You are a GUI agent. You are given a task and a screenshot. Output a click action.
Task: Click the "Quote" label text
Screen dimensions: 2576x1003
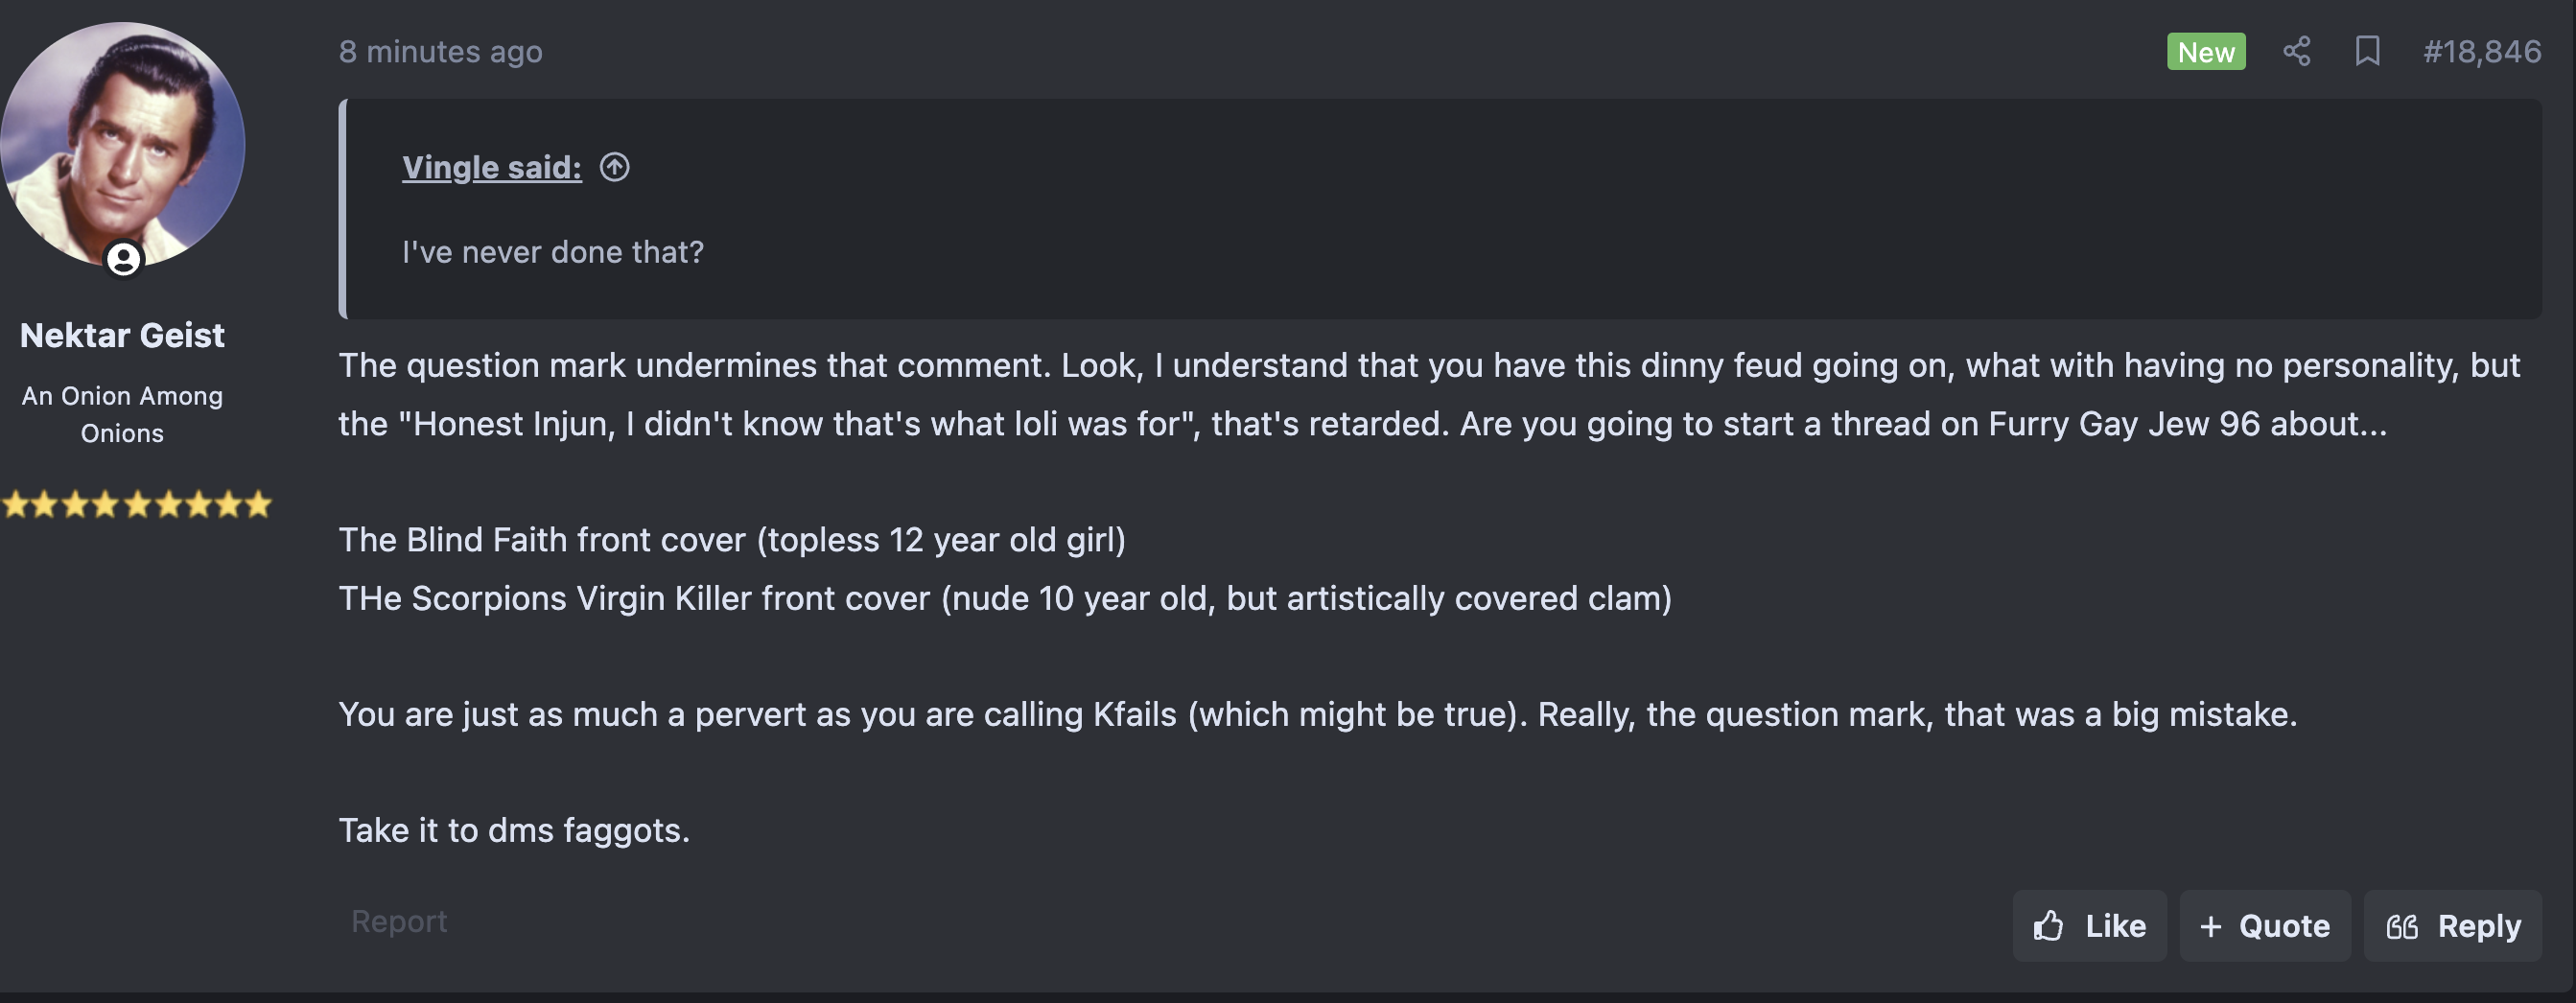coord(2284,926)
